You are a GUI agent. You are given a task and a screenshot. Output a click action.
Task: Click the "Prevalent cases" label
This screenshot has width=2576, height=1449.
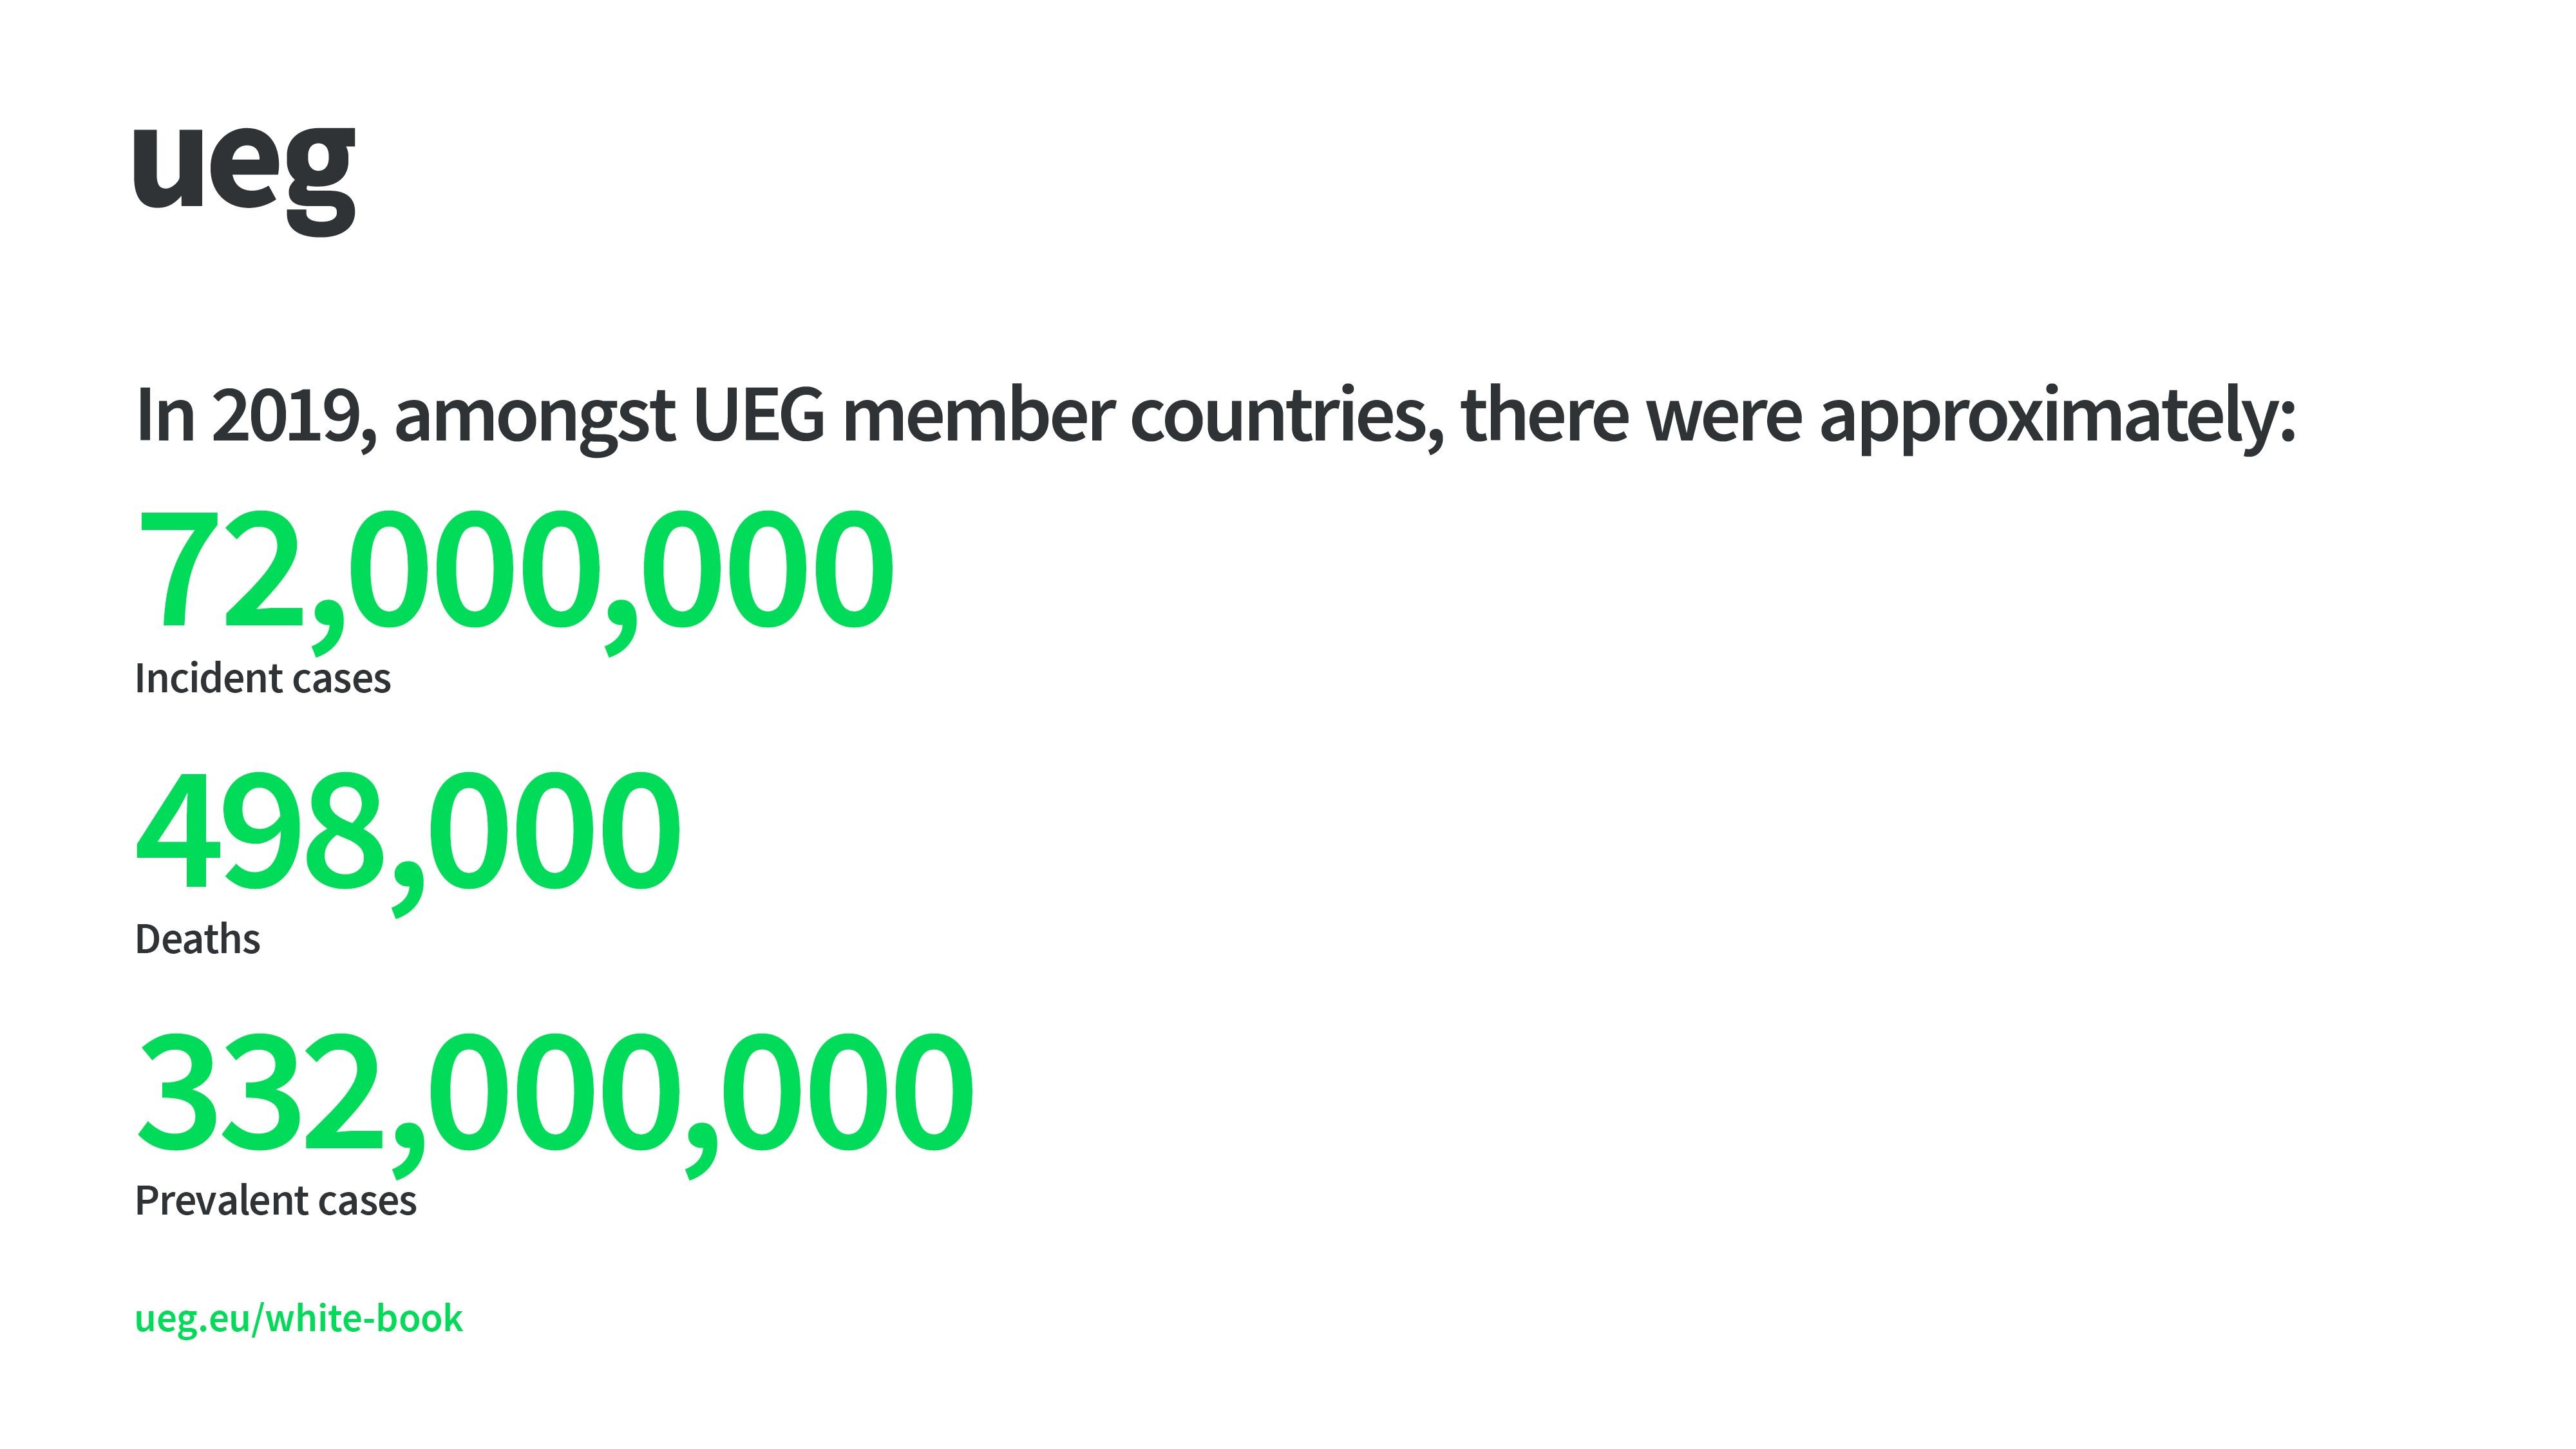[275, 1201]
